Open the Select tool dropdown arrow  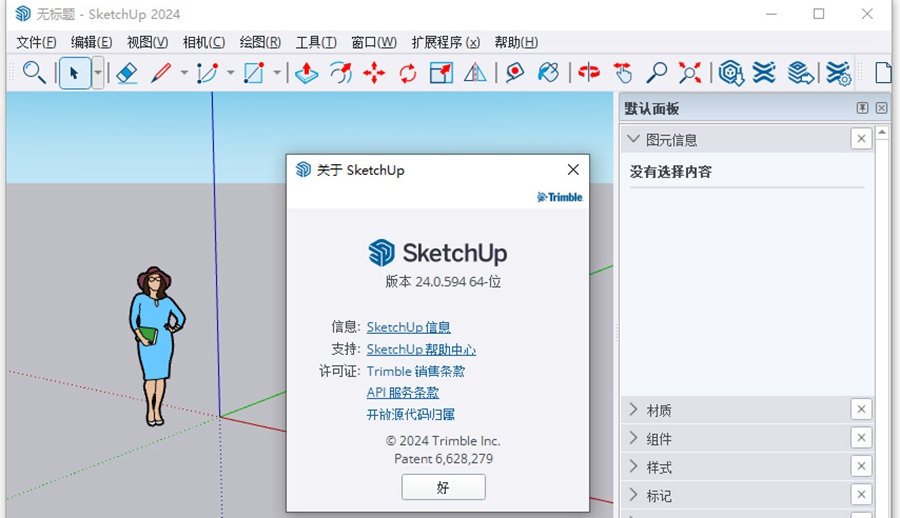pyautogui.click(x=98, y=73)
